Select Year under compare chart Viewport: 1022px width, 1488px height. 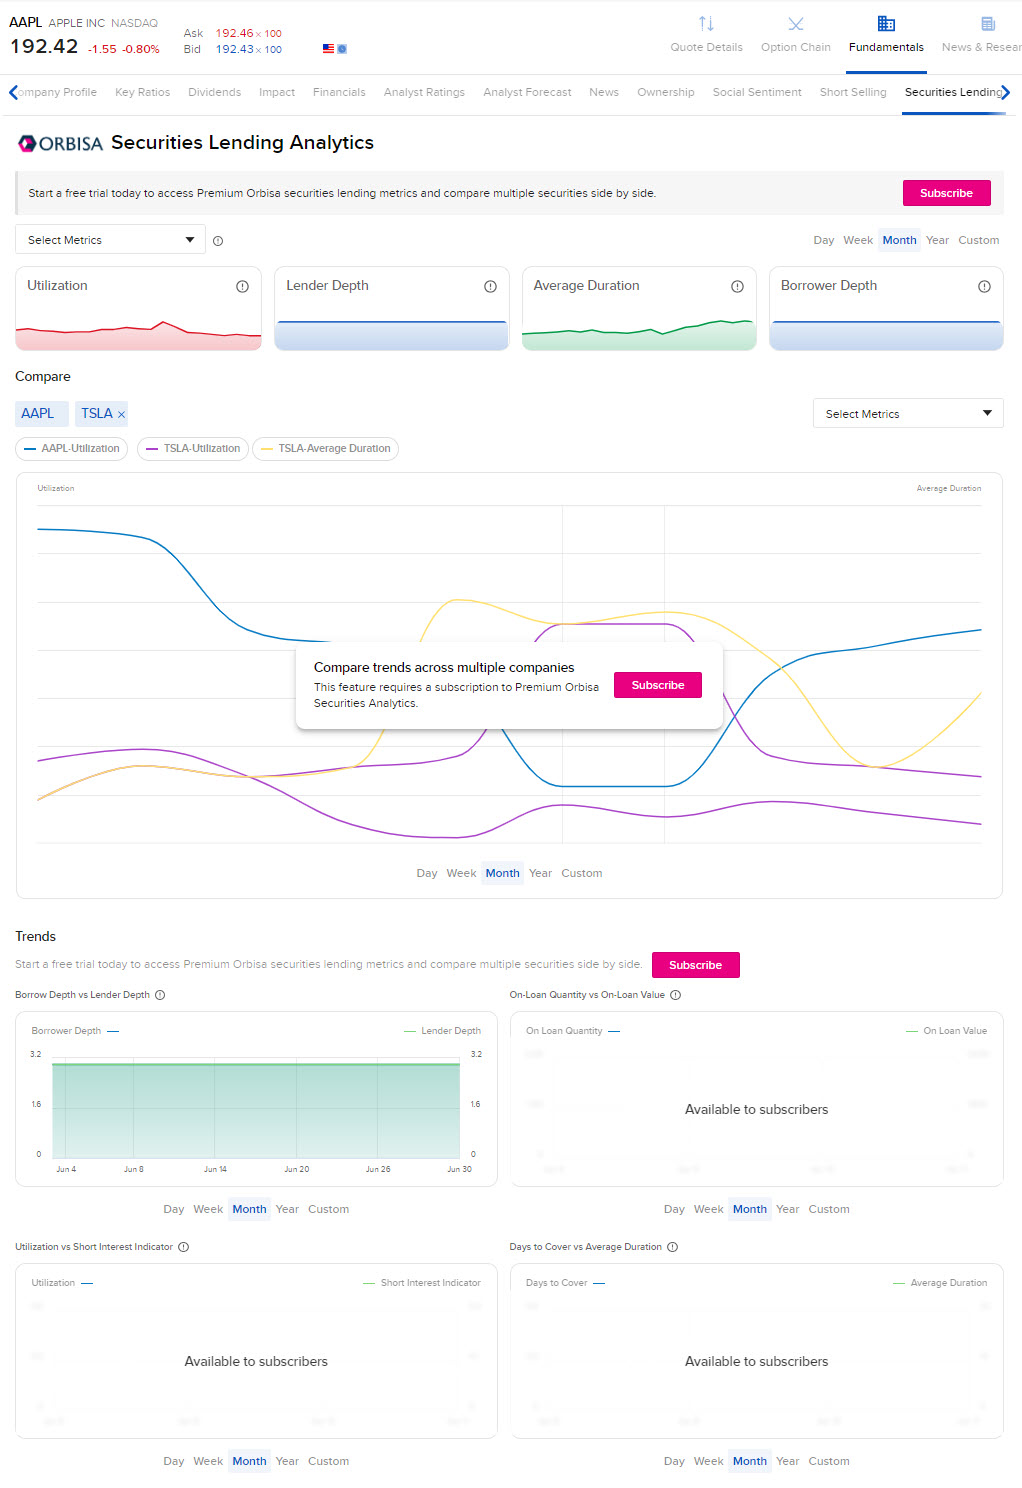540,873
